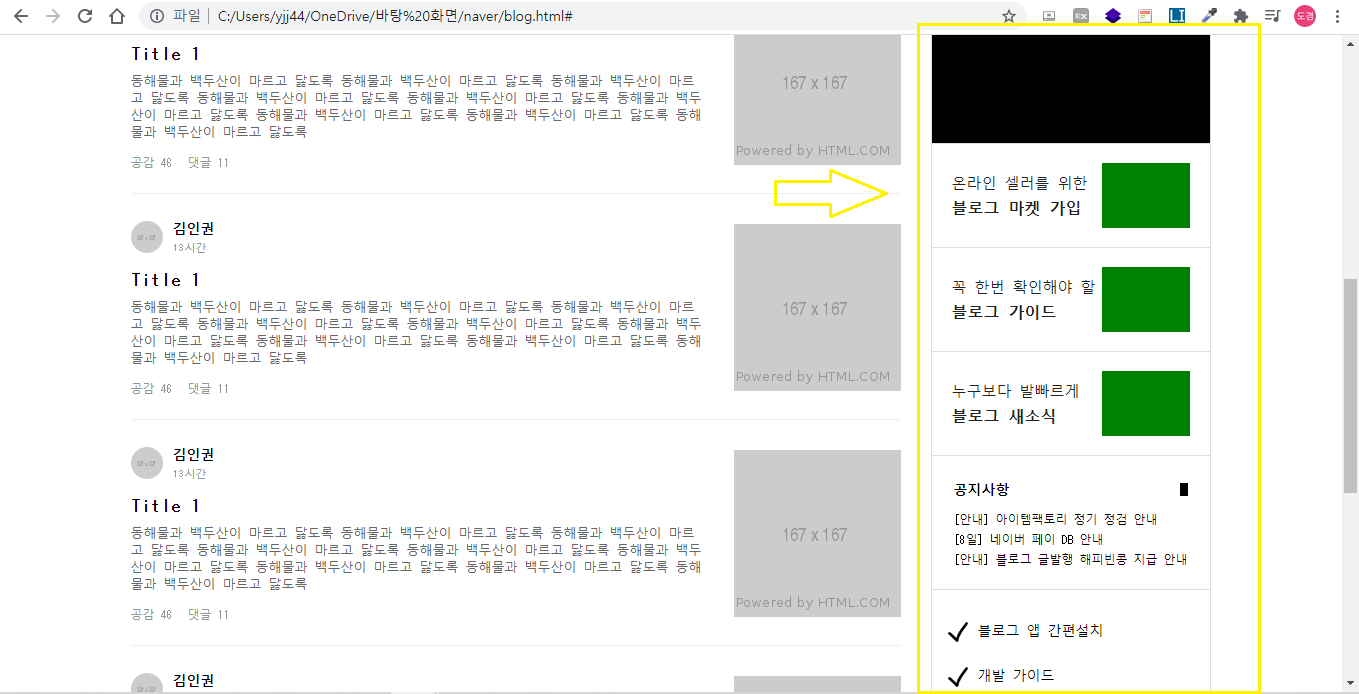
Task: Open the blue LI extension icon
Action: pyautogui.click(x=1177, y=16)
